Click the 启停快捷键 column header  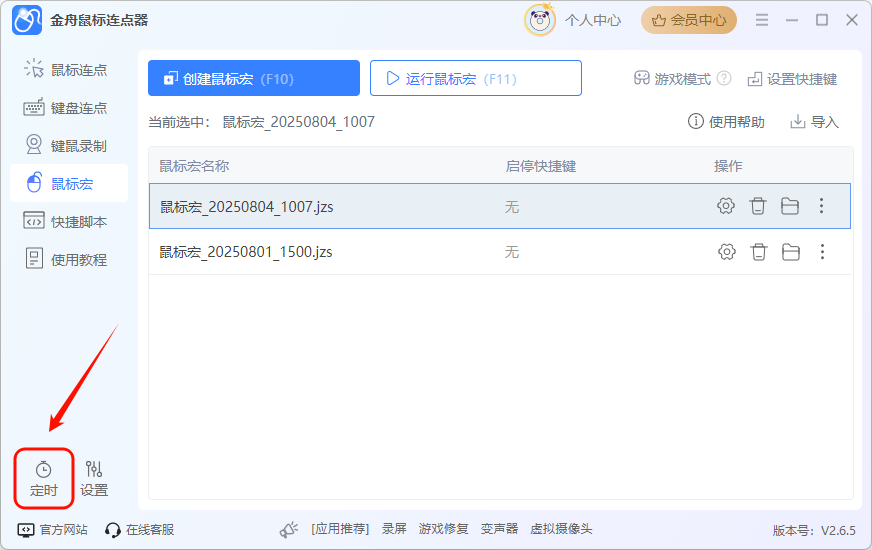[541, 166]
